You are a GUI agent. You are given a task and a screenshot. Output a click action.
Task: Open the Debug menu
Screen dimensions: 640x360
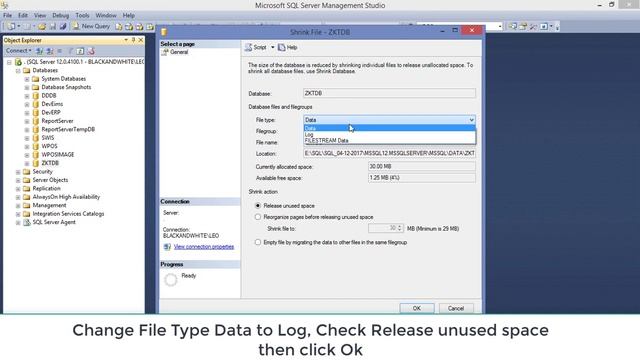pos(60,16)
